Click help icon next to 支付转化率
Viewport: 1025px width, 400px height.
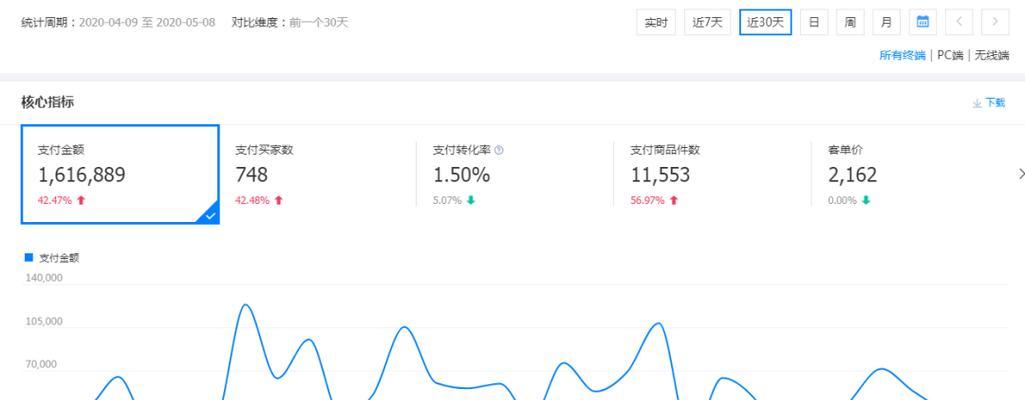pyautogui.click(x=499, y=150)
